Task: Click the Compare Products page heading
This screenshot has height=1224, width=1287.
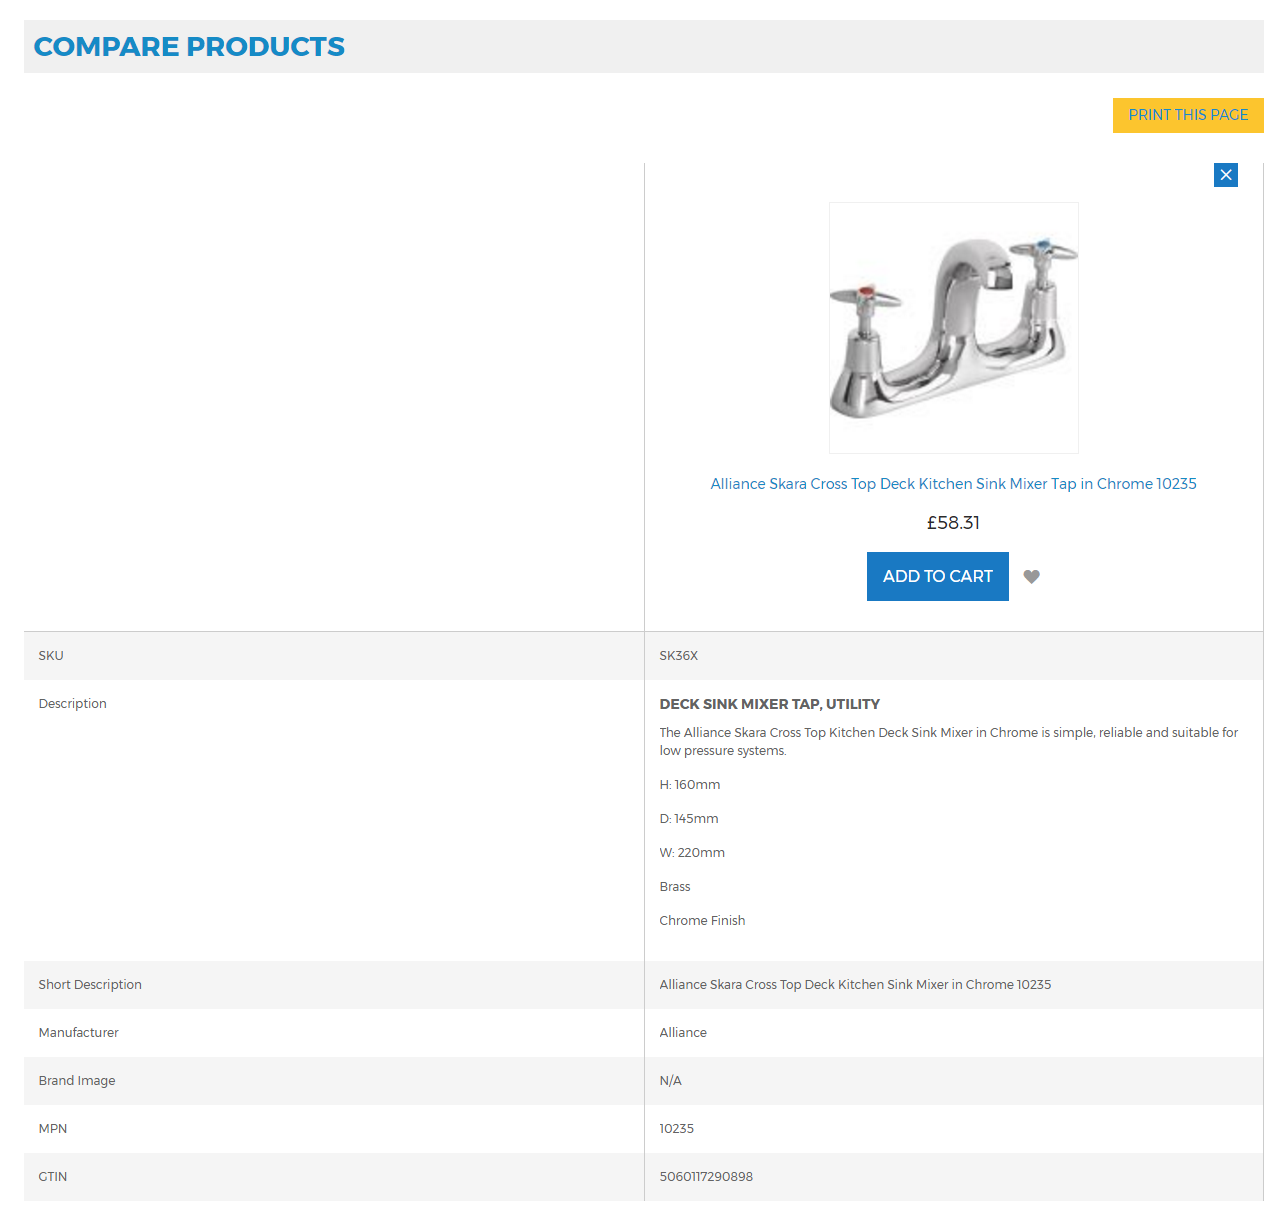Action: [189, 47]
